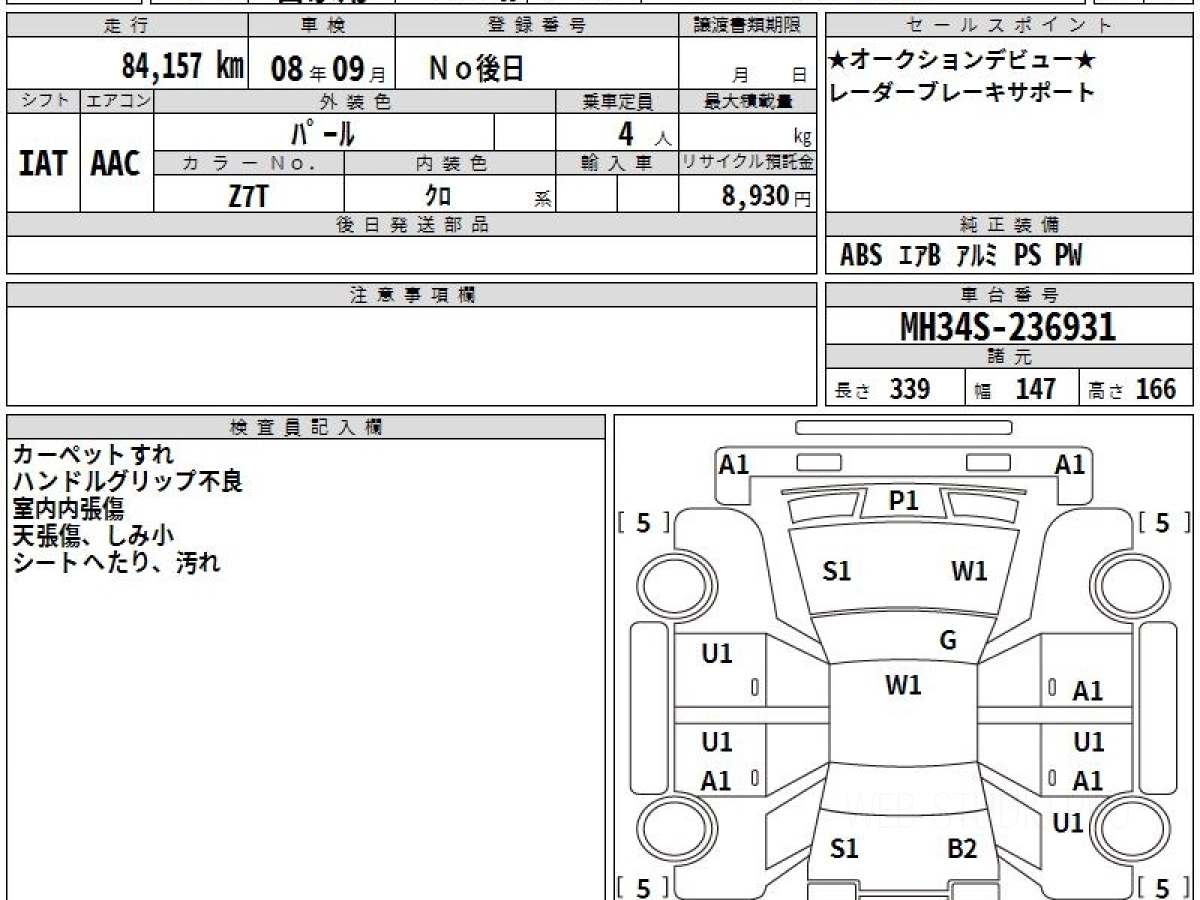Select the シフト header cell

[x=43, y=101]
